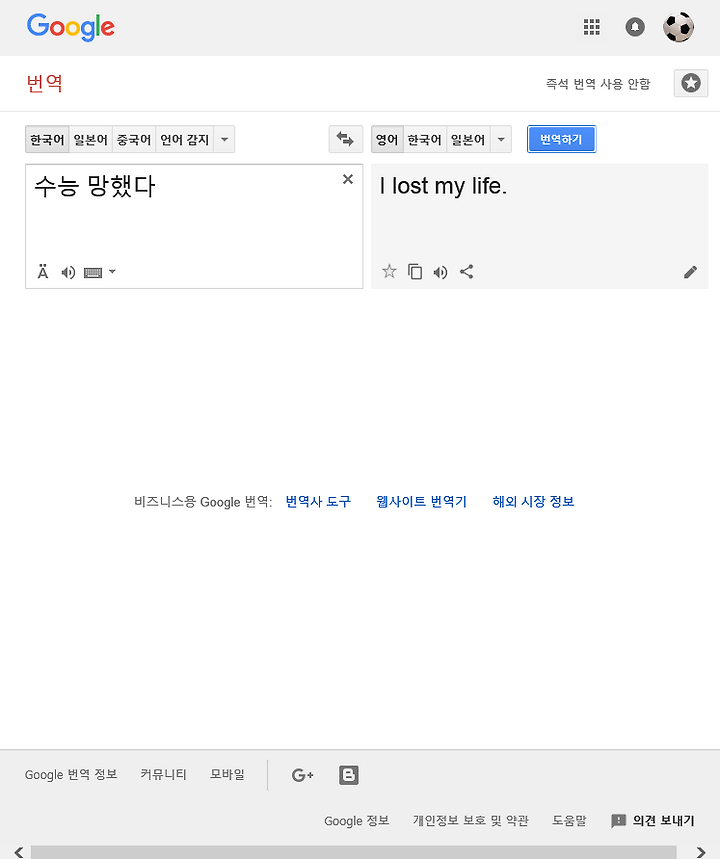The height and width of the screenshot is (859, 720).
Task: Suggest an edit with the pencil icon
Action: 690,272
